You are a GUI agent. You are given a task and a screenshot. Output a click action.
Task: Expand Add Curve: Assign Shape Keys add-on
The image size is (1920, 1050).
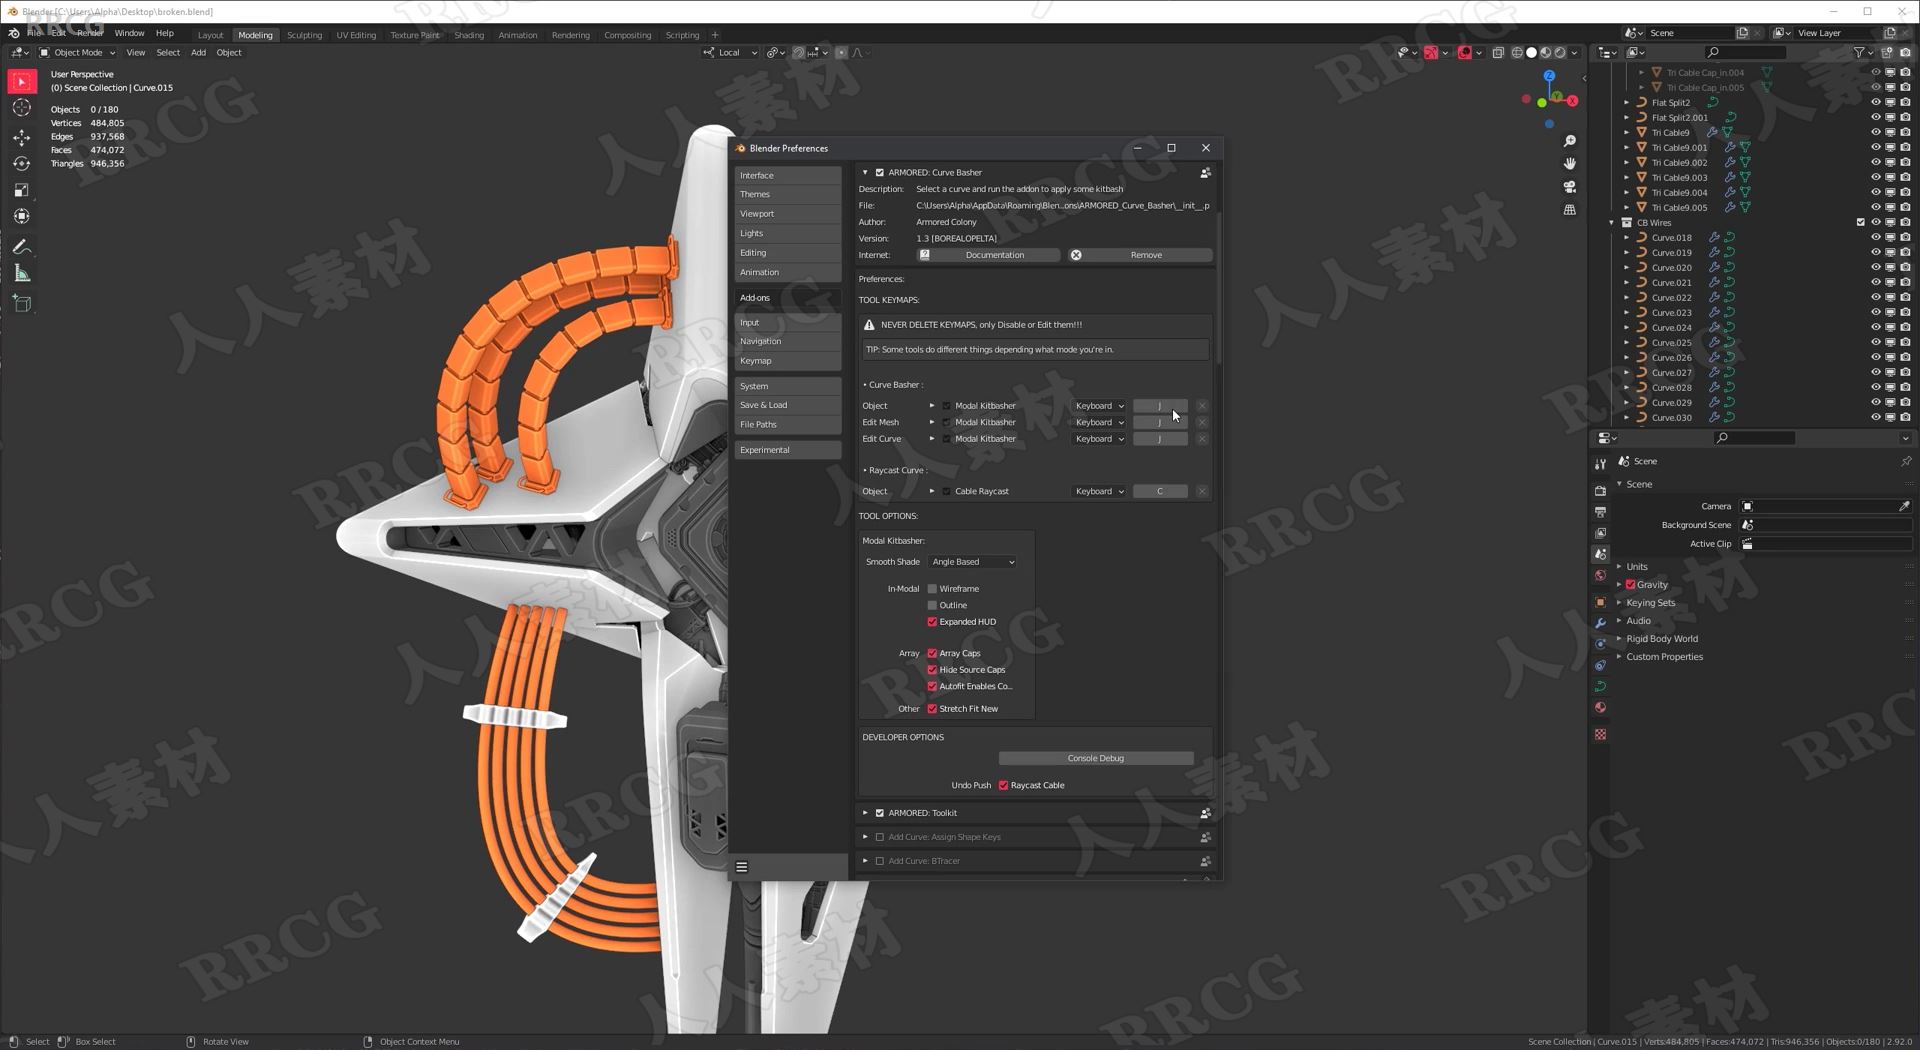(866, 837)
